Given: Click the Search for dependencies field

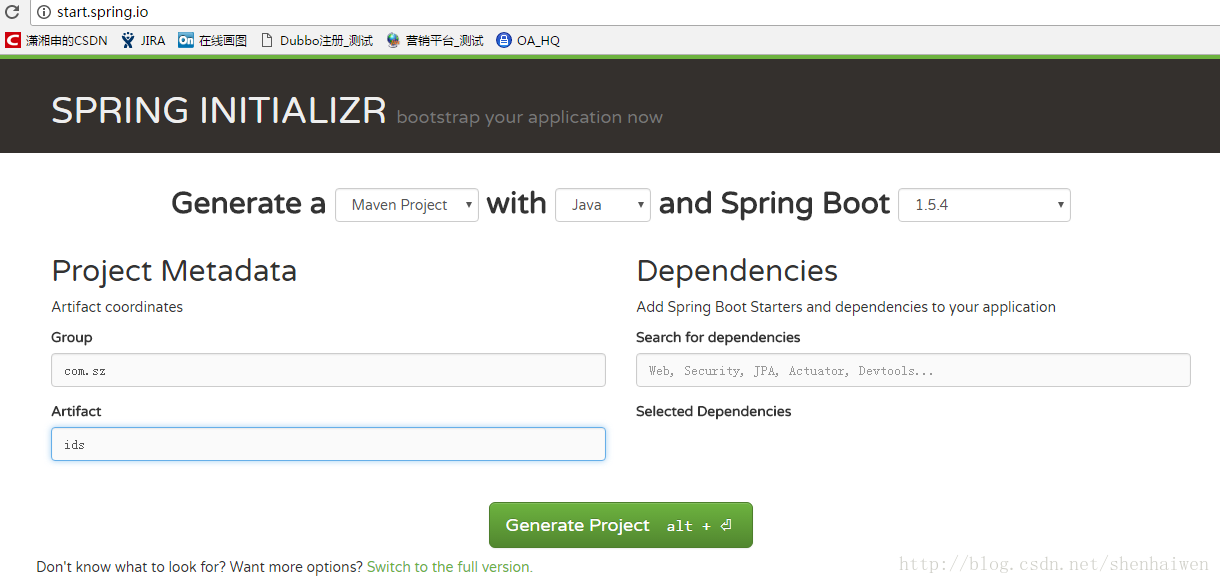Looking at the screenshot, I should tap(913, 370).
